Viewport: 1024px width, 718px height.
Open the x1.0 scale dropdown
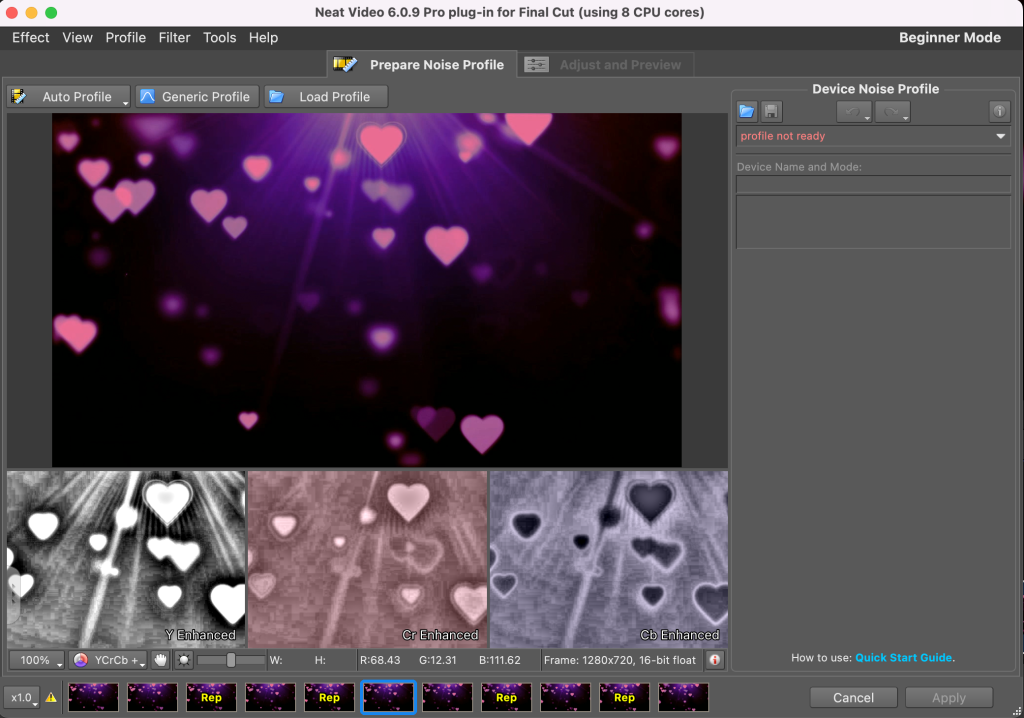22,698
